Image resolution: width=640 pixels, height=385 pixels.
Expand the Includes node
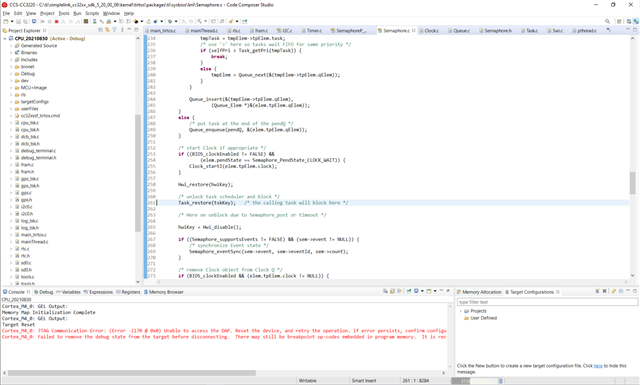pos(11,60)
